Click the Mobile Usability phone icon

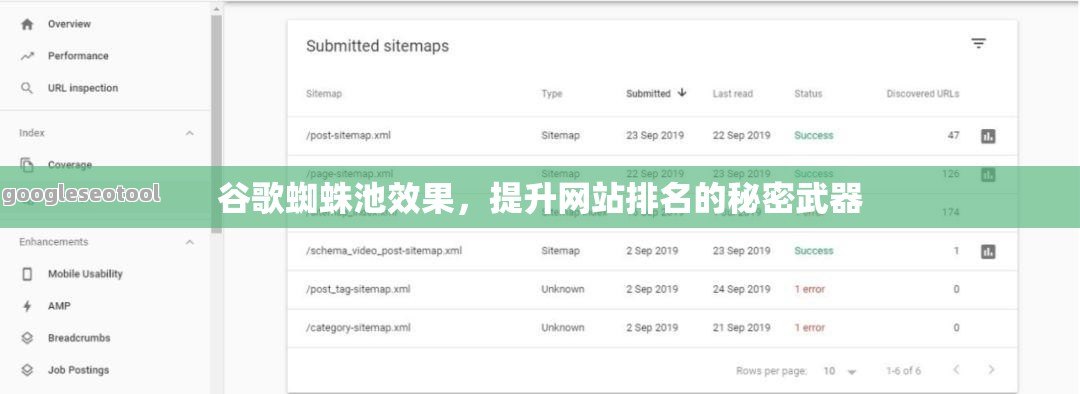click(x=28, y=274)
